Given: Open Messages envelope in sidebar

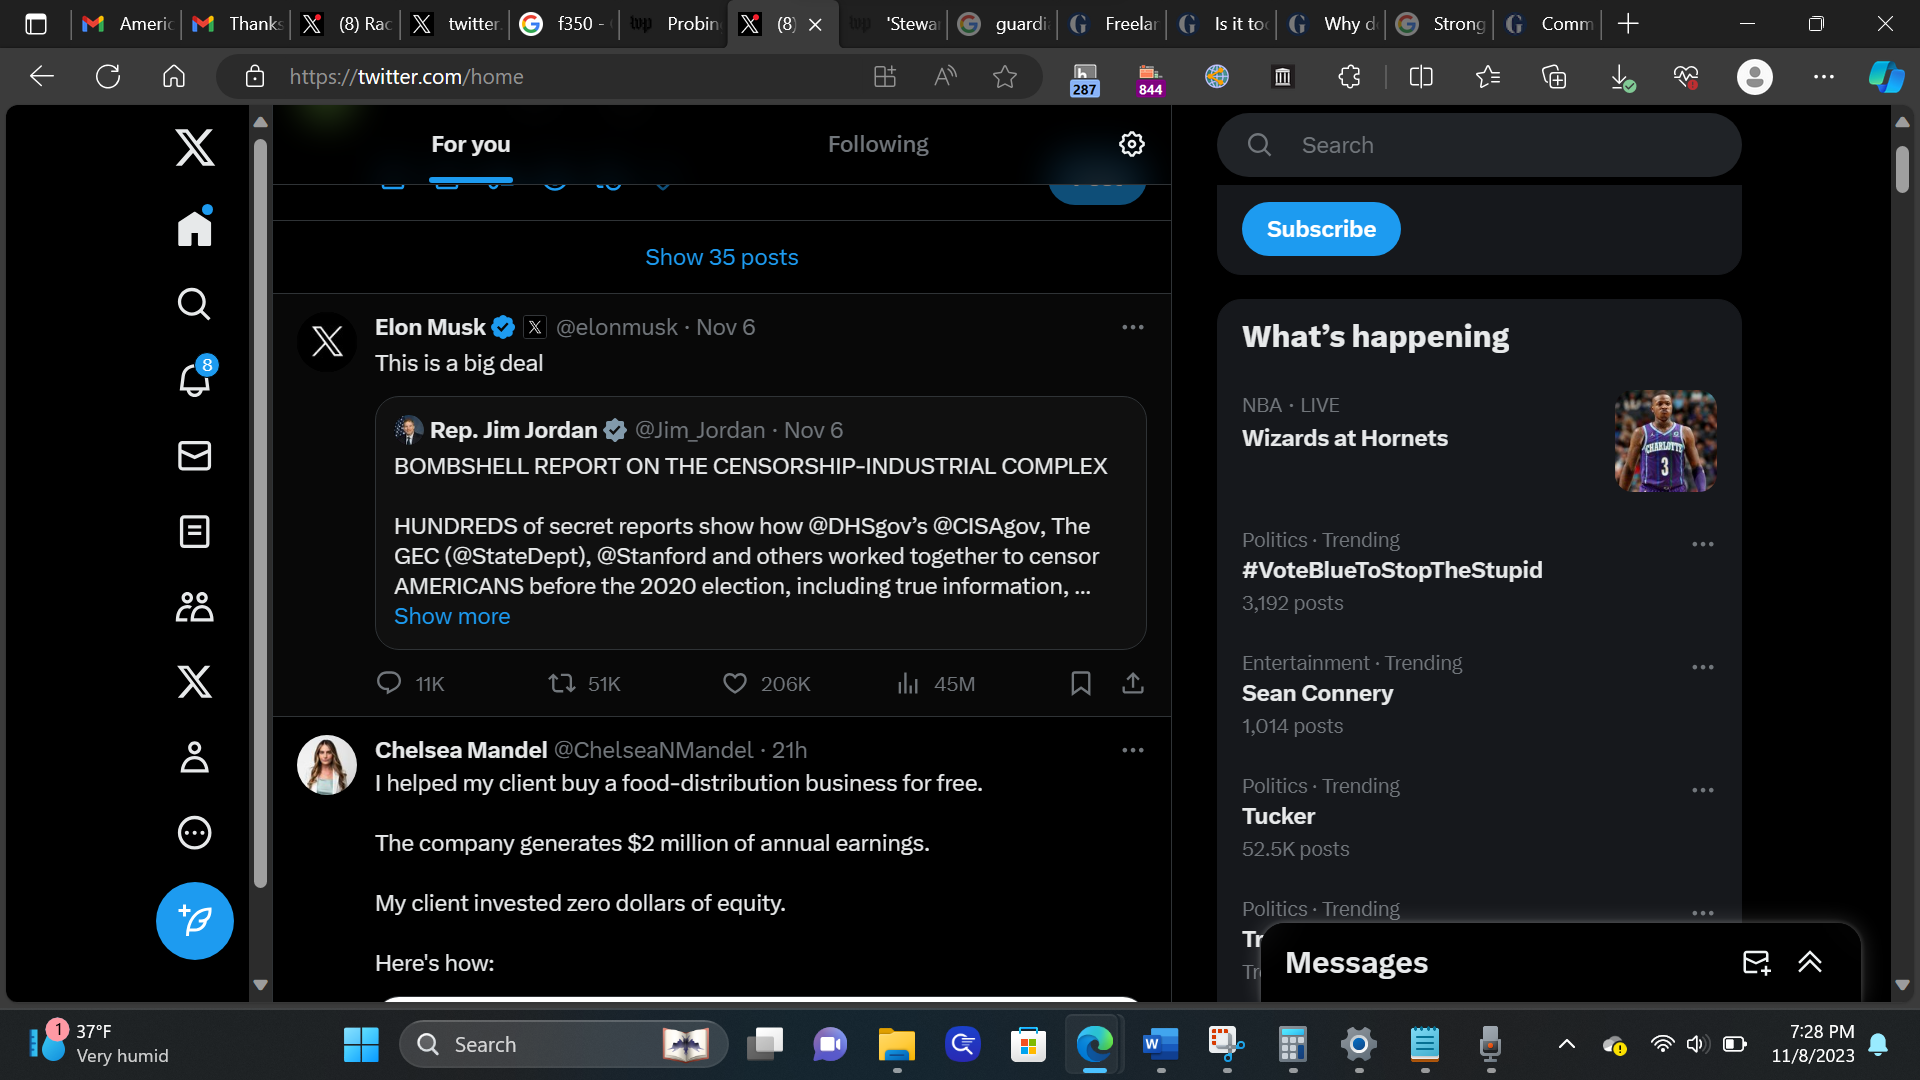Looking at the screenshot, I should (194, 456).
